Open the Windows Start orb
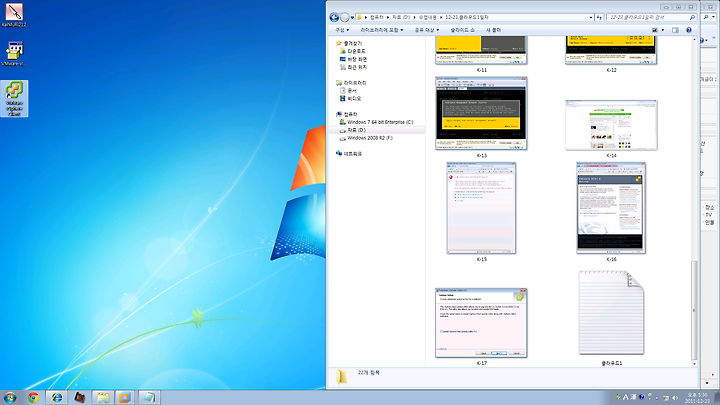 point(10,397)
